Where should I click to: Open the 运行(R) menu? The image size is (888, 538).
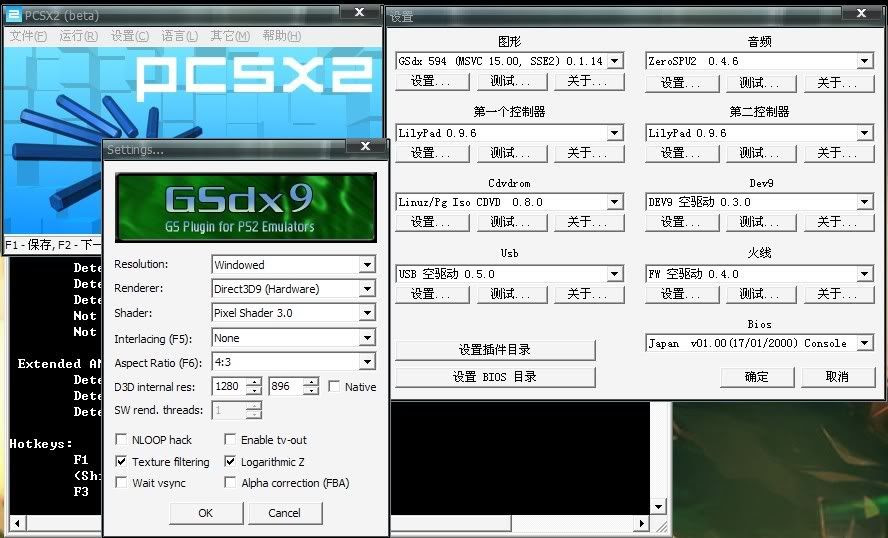pos(79,36)
